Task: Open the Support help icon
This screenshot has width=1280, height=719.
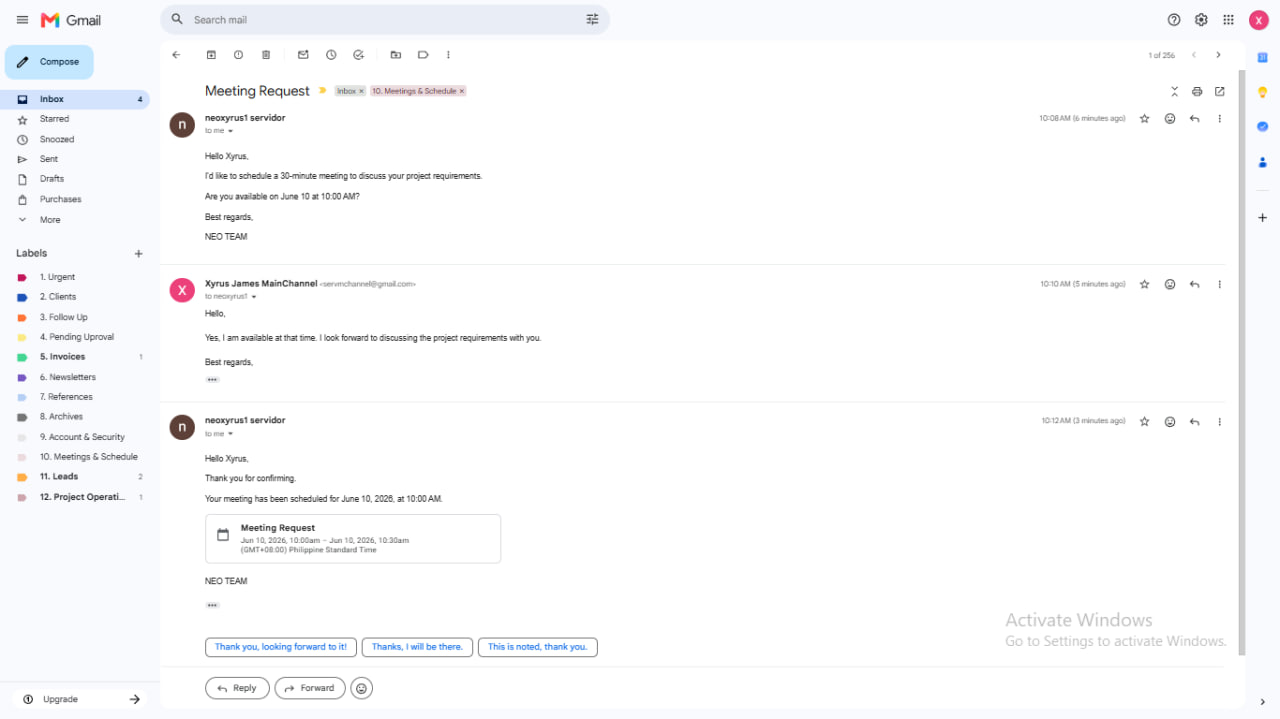Action: click(1174, 20)
